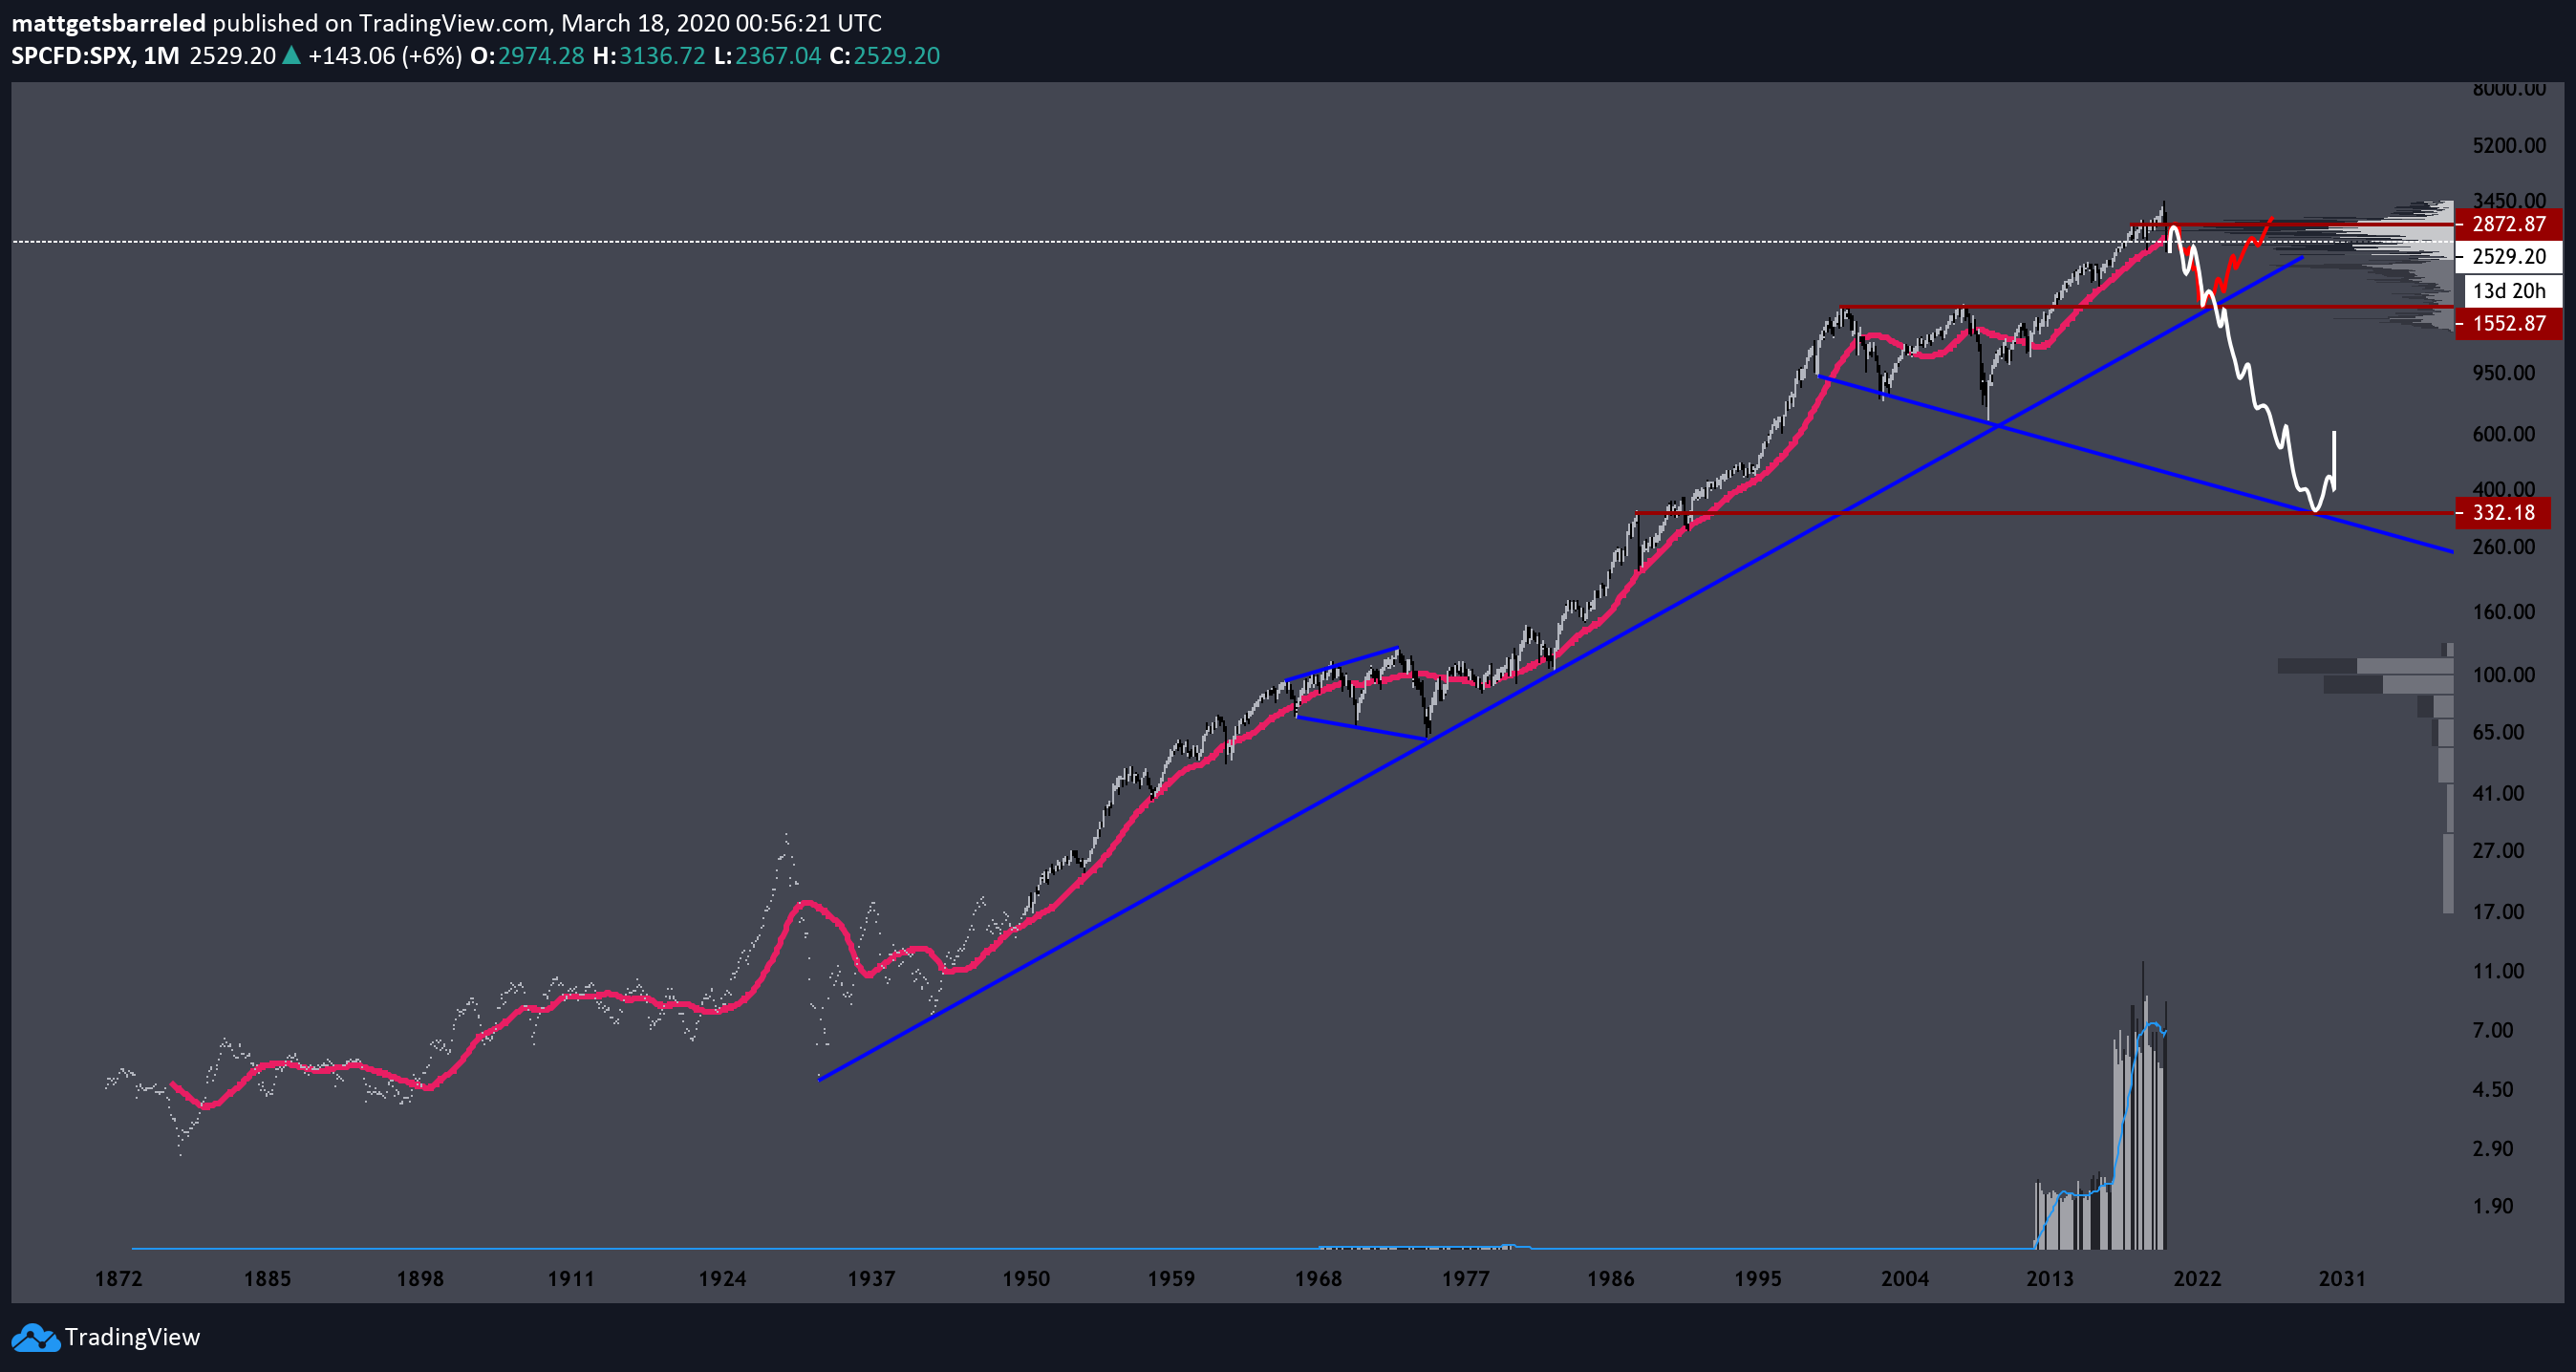The width and height of the screenshot is (2576, 1372).
Task: Click the 41.00 price scale label
Action: [x=2498, y=792]
